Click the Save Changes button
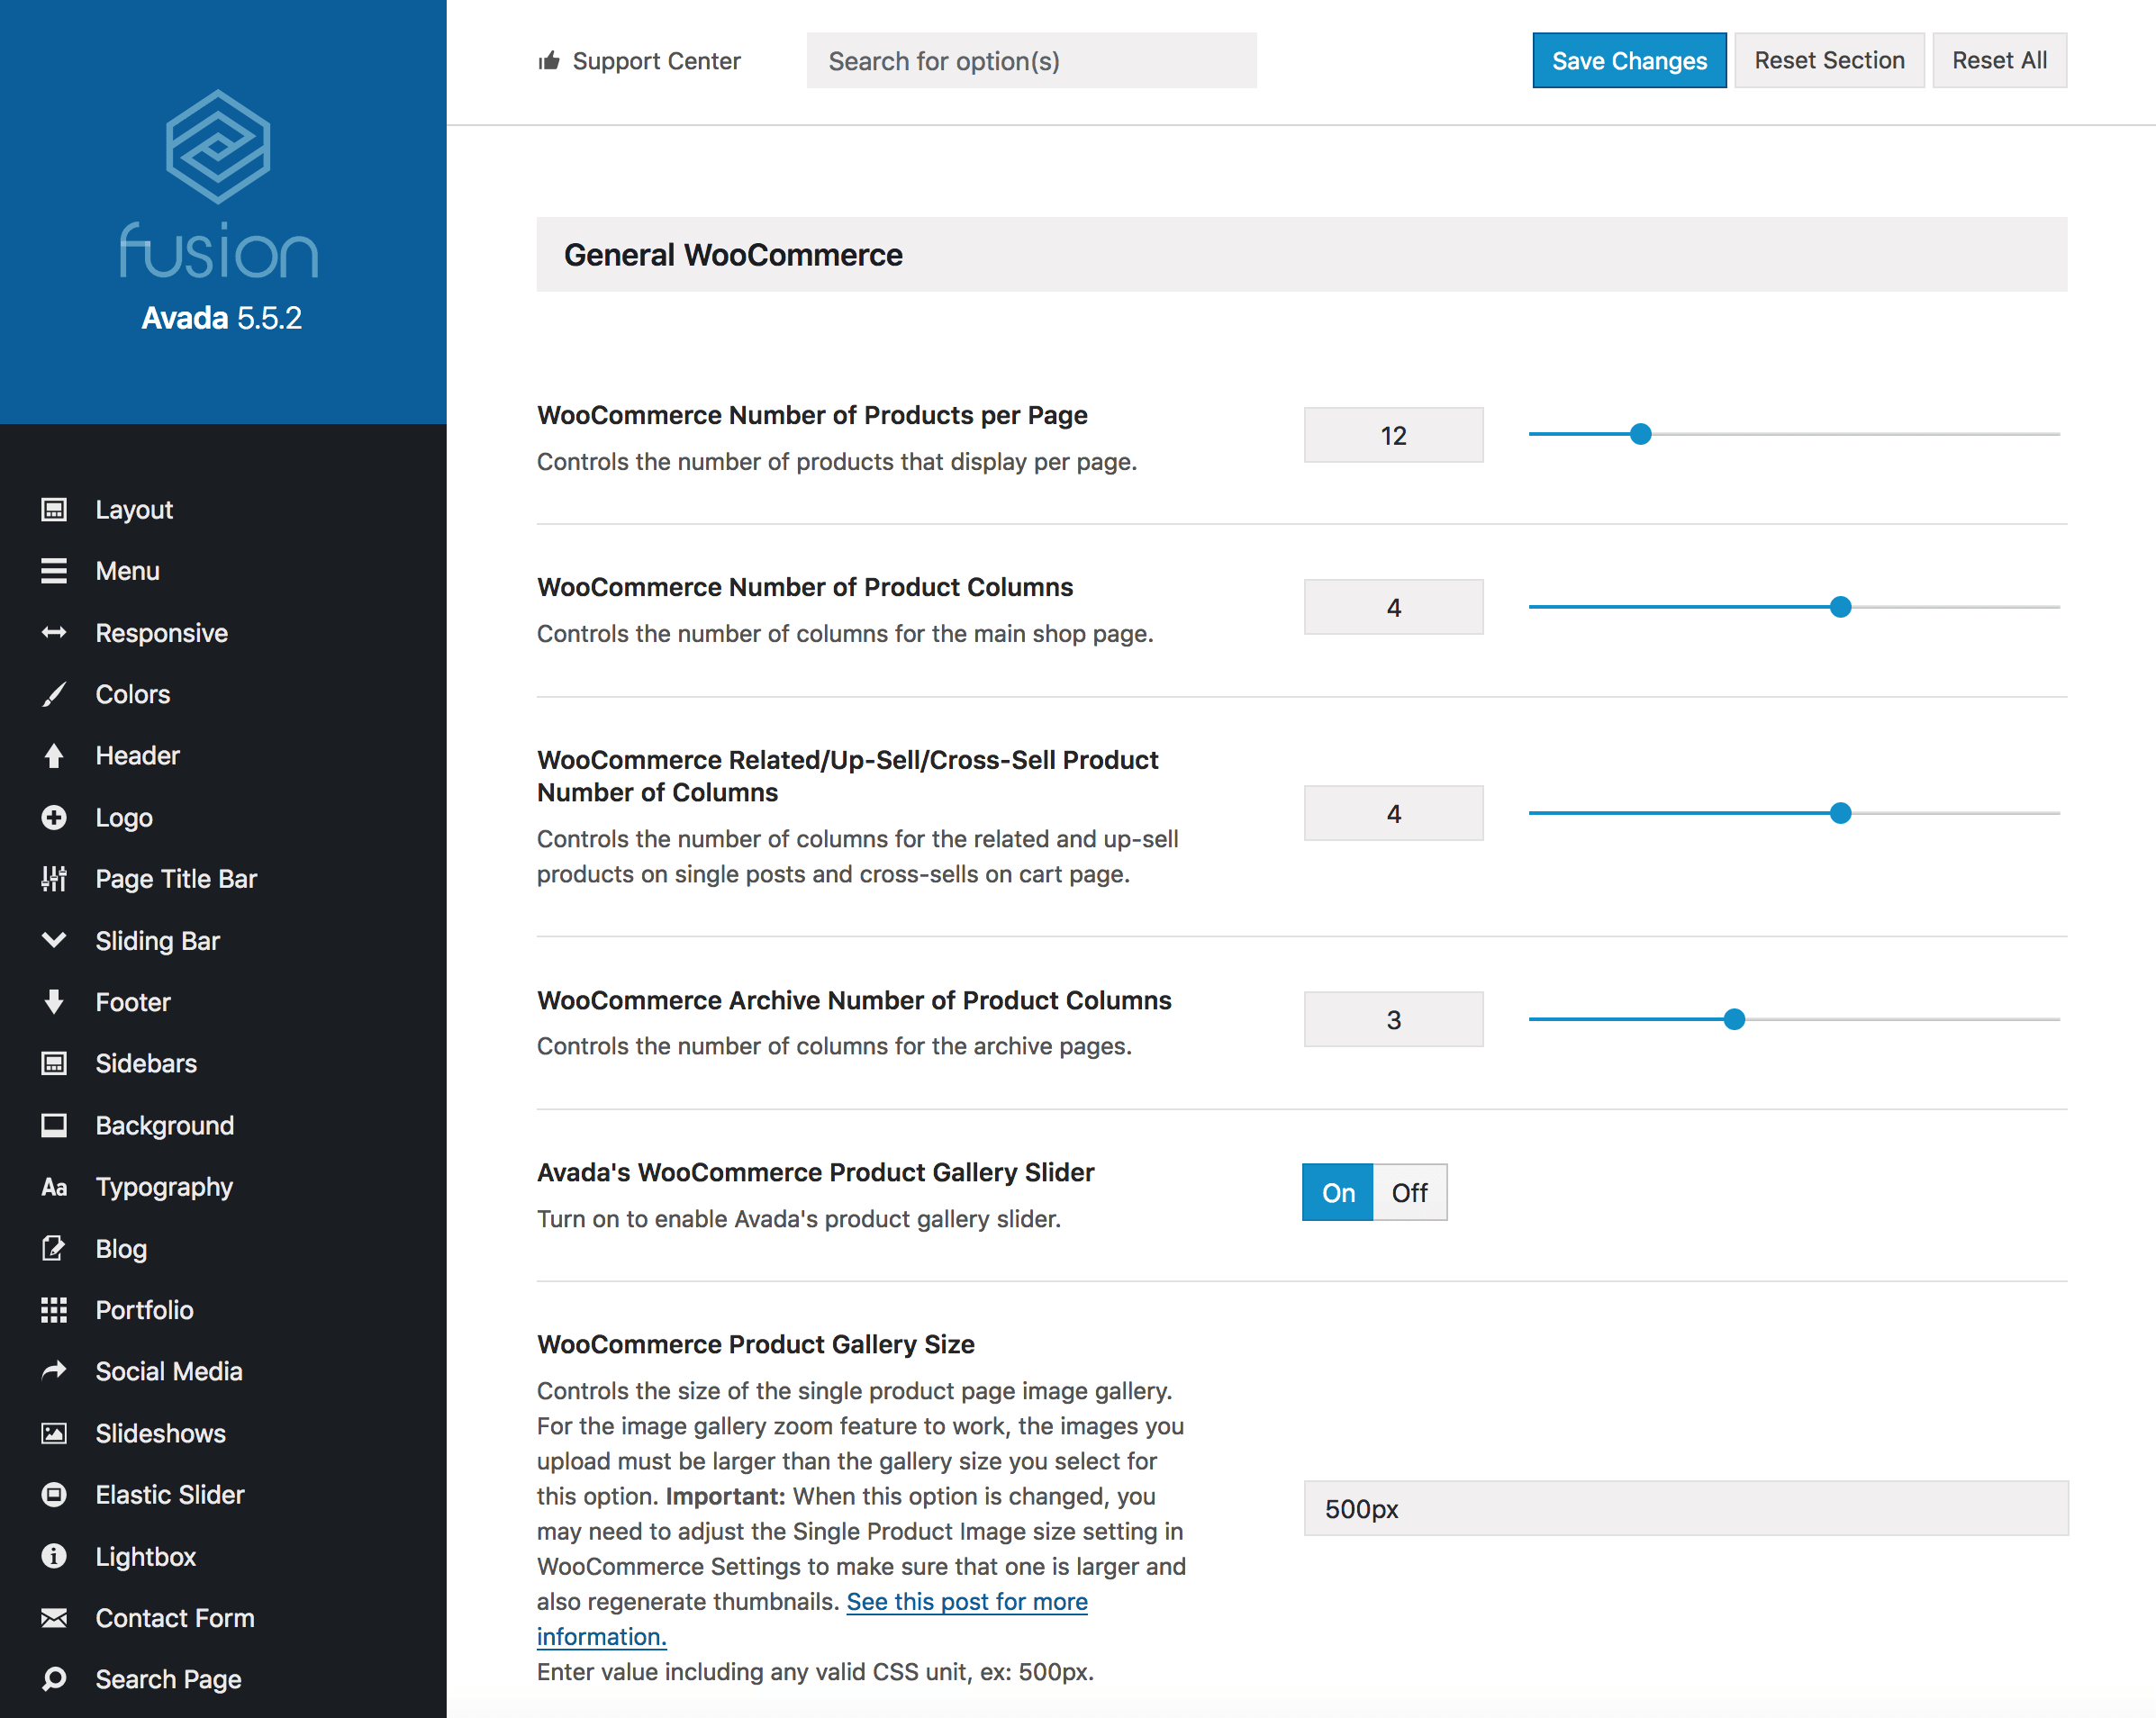Image resolution: width=2156 pixels, height=1718 pixels. 1628,60
